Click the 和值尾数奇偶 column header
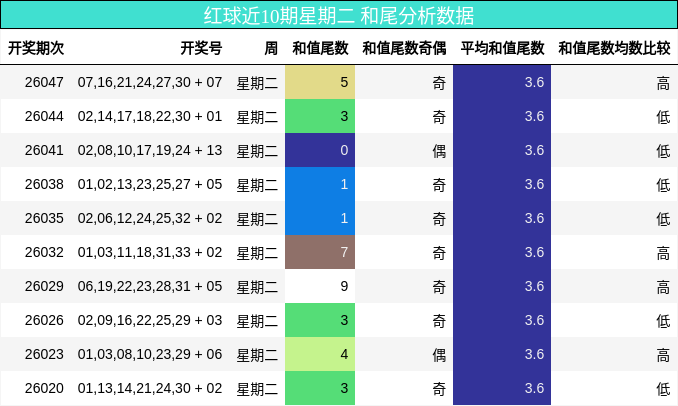The image size is (678, 406). [x=404, y=48]
